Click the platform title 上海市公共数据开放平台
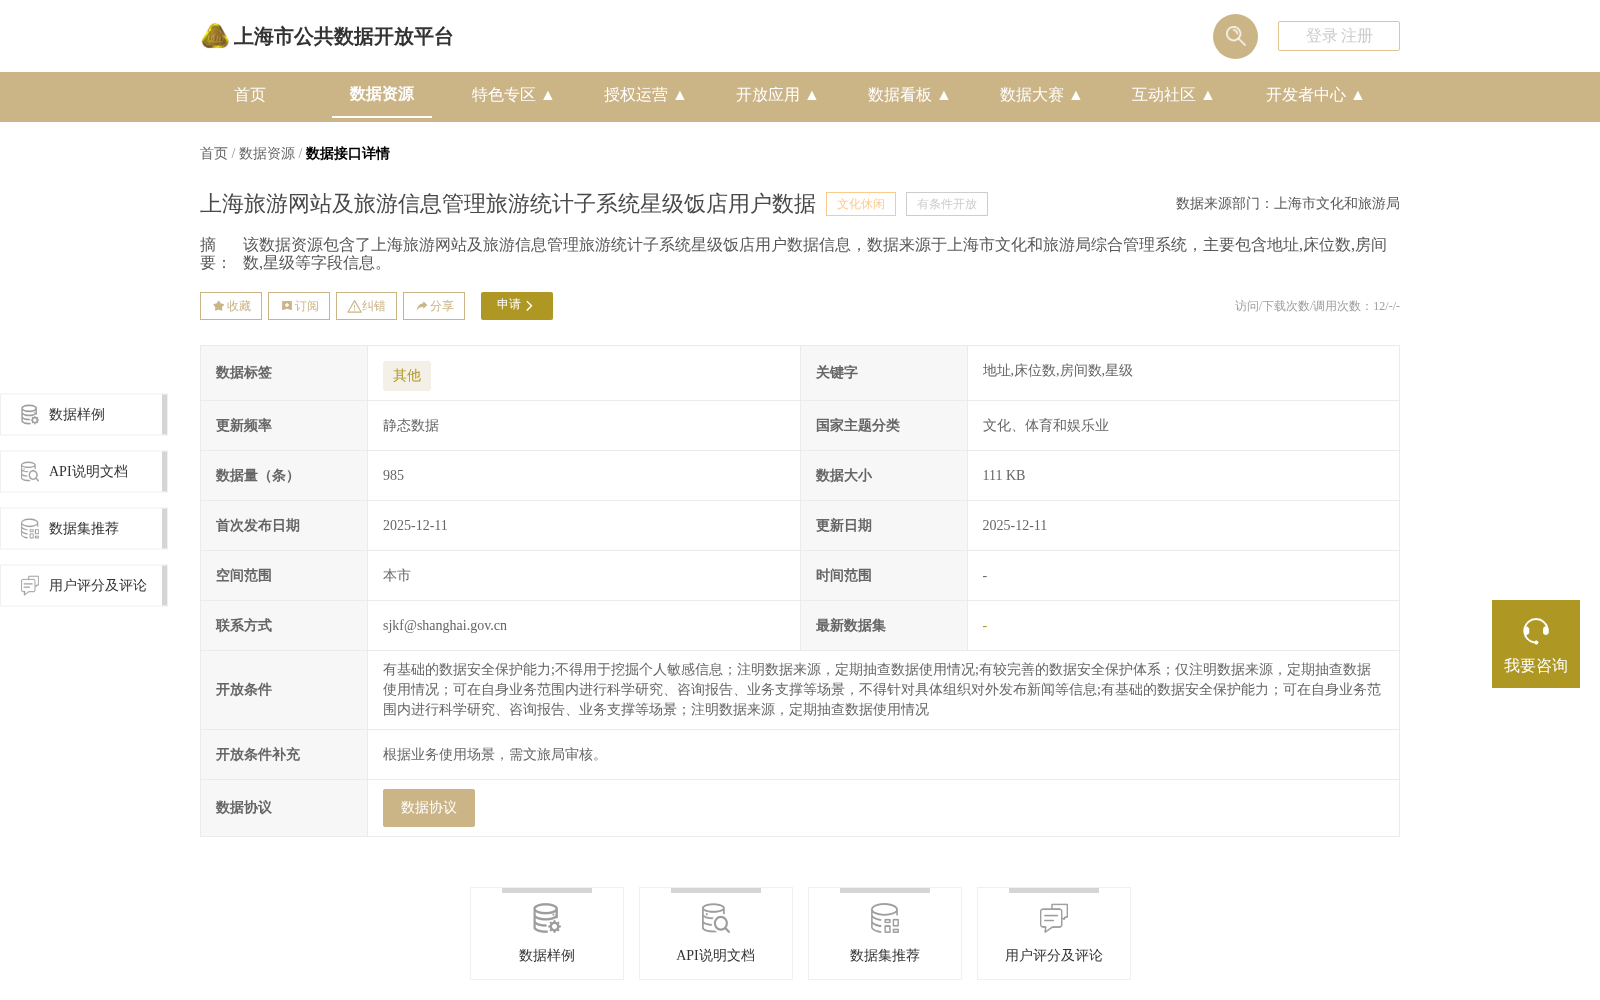Screen dimensions: 1600x1000 [343, 37]
